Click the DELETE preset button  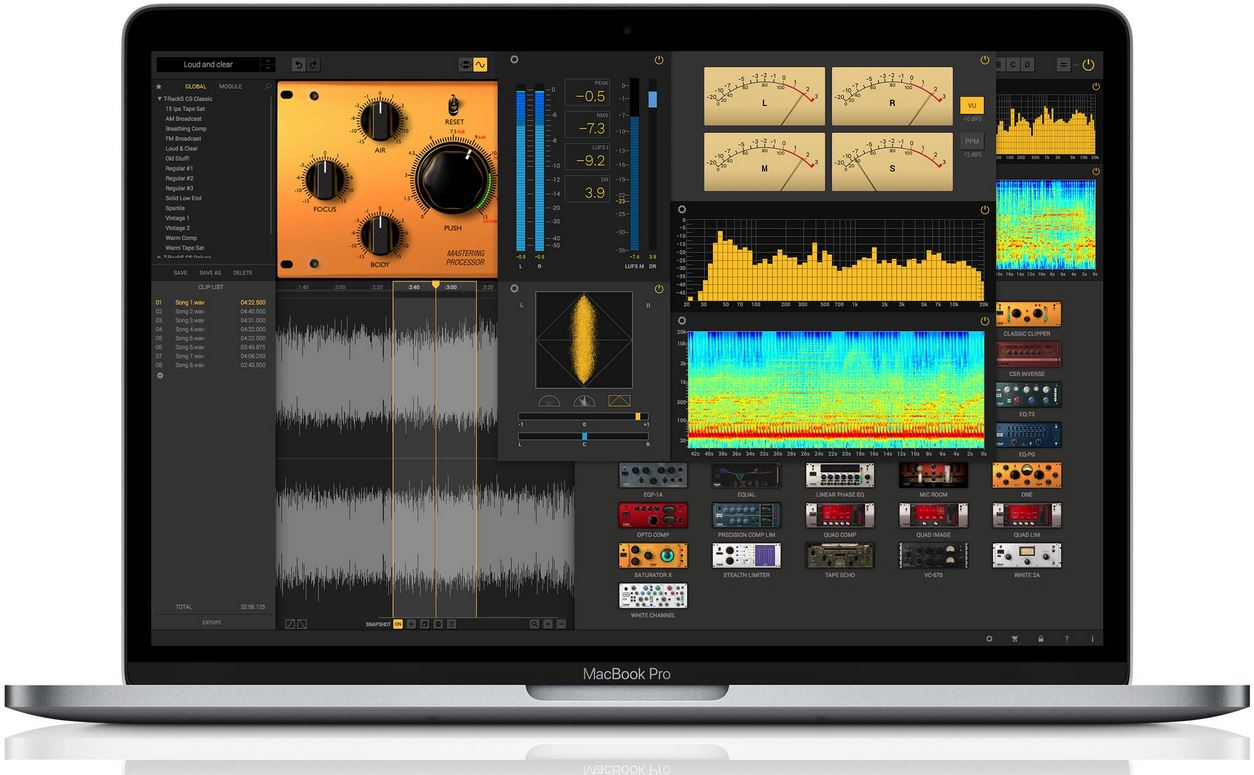[243, 272]
